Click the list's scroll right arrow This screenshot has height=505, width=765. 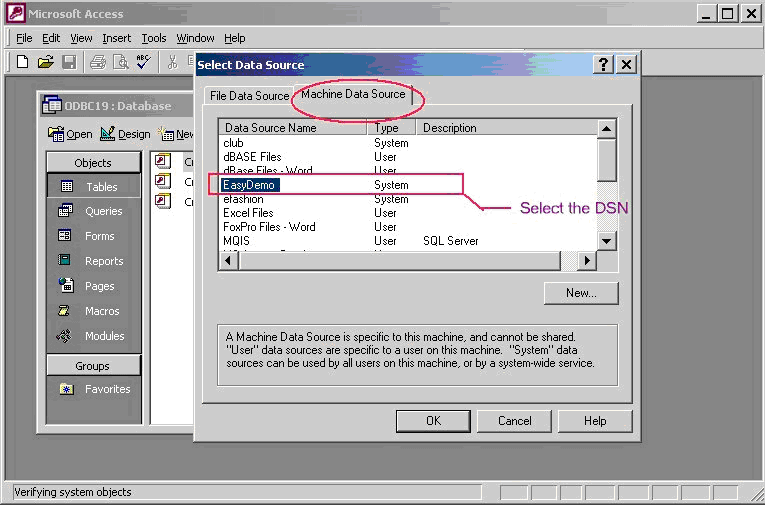pyautogui.click(x=587, y=261)
